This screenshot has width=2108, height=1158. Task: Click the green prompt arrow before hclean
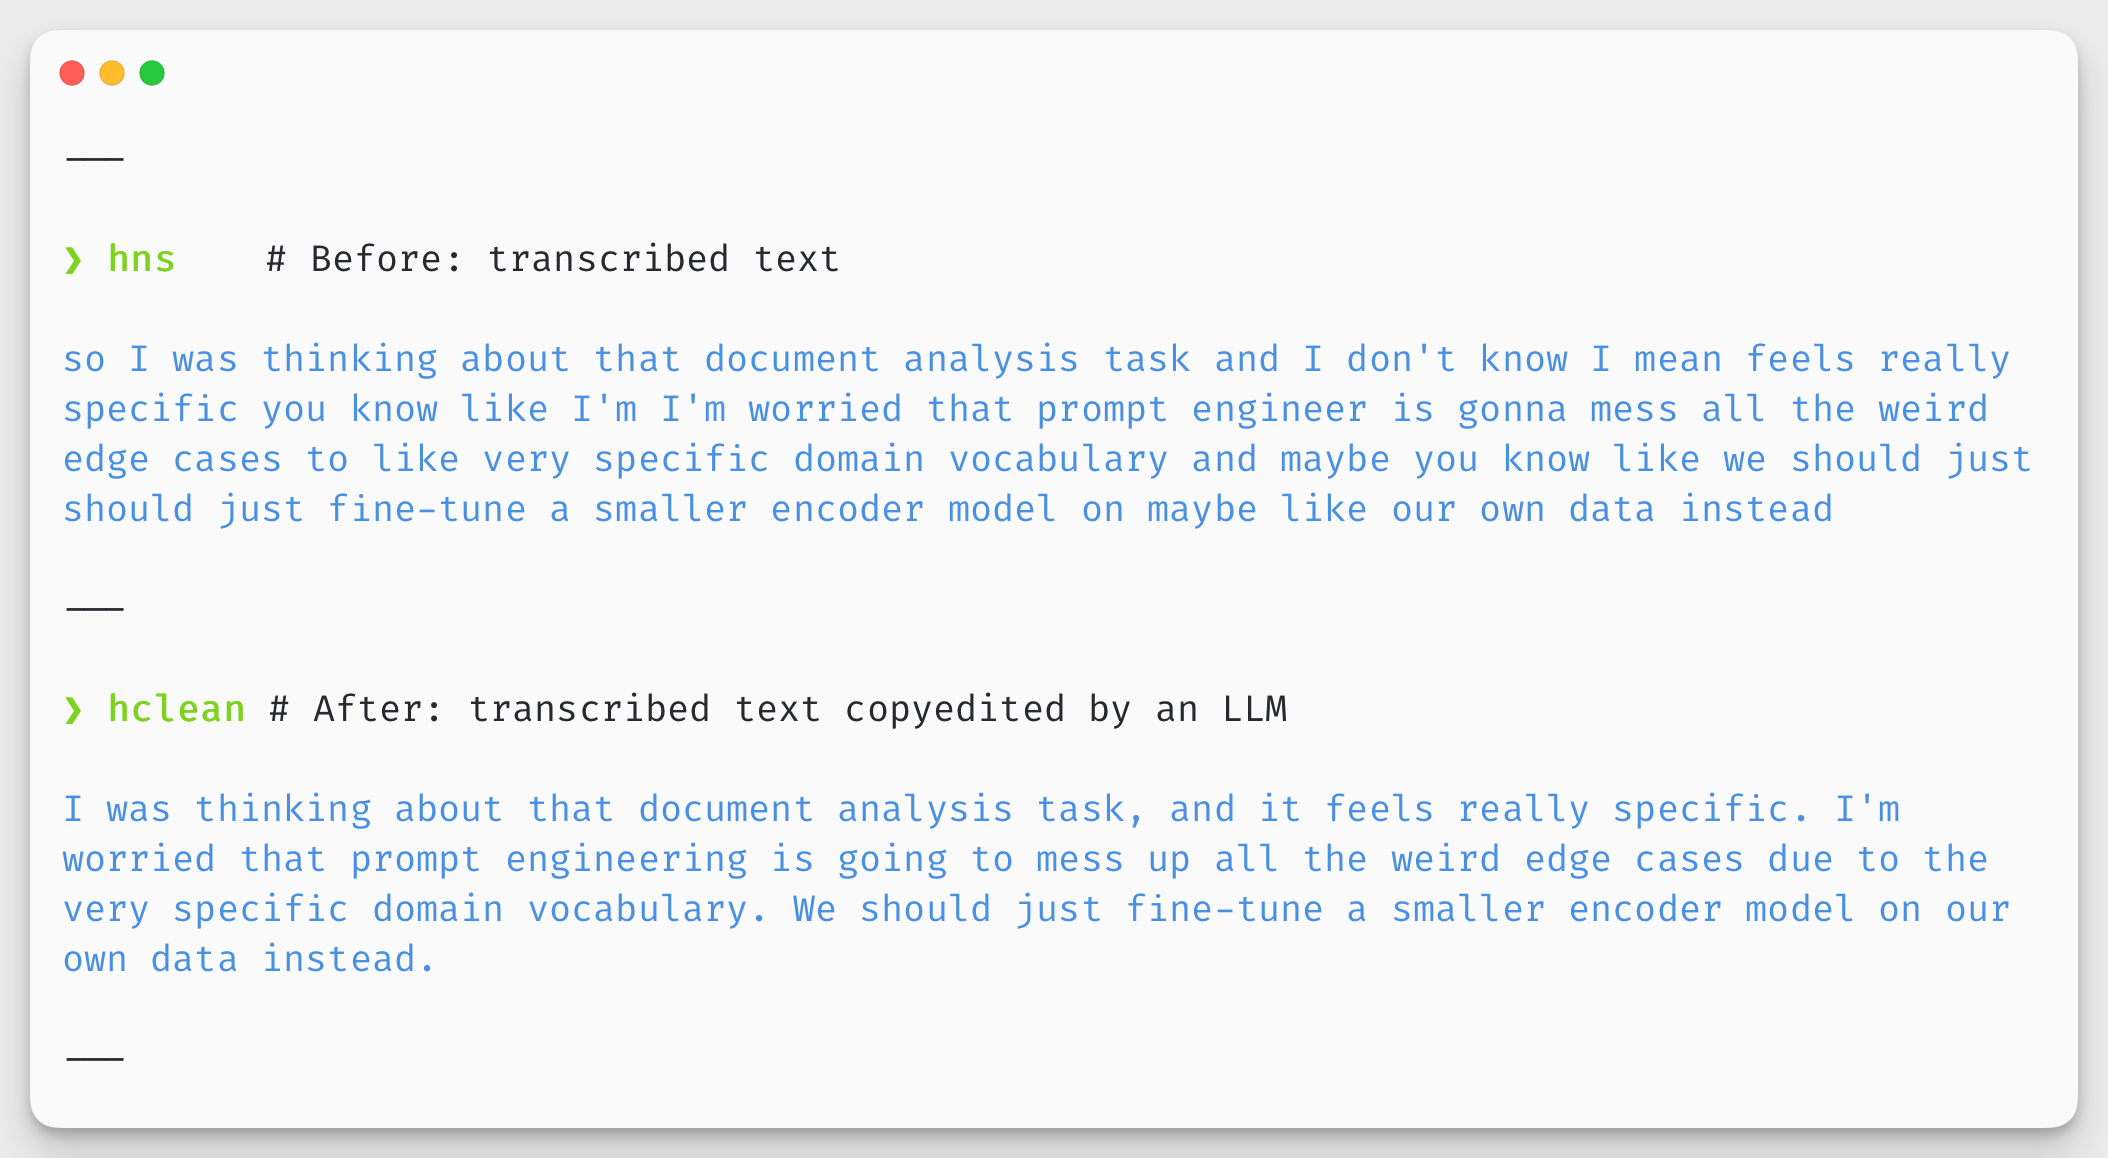(74, 709)
